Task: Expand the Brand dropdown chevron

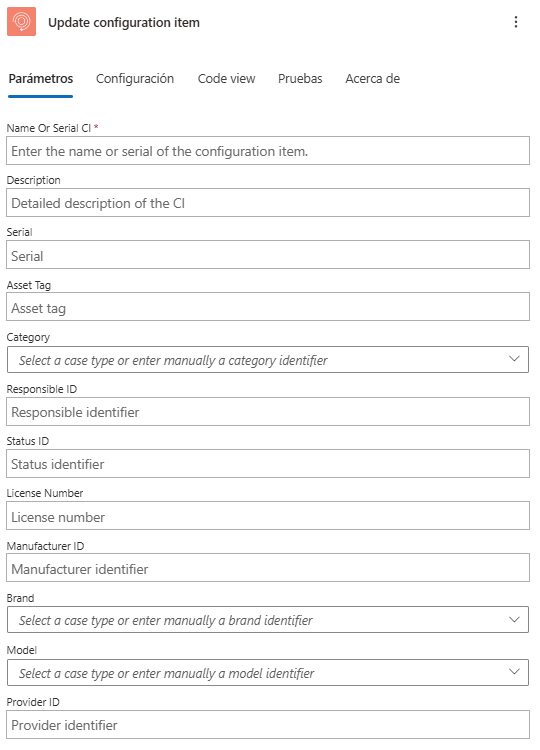Action: click(514, 619)
